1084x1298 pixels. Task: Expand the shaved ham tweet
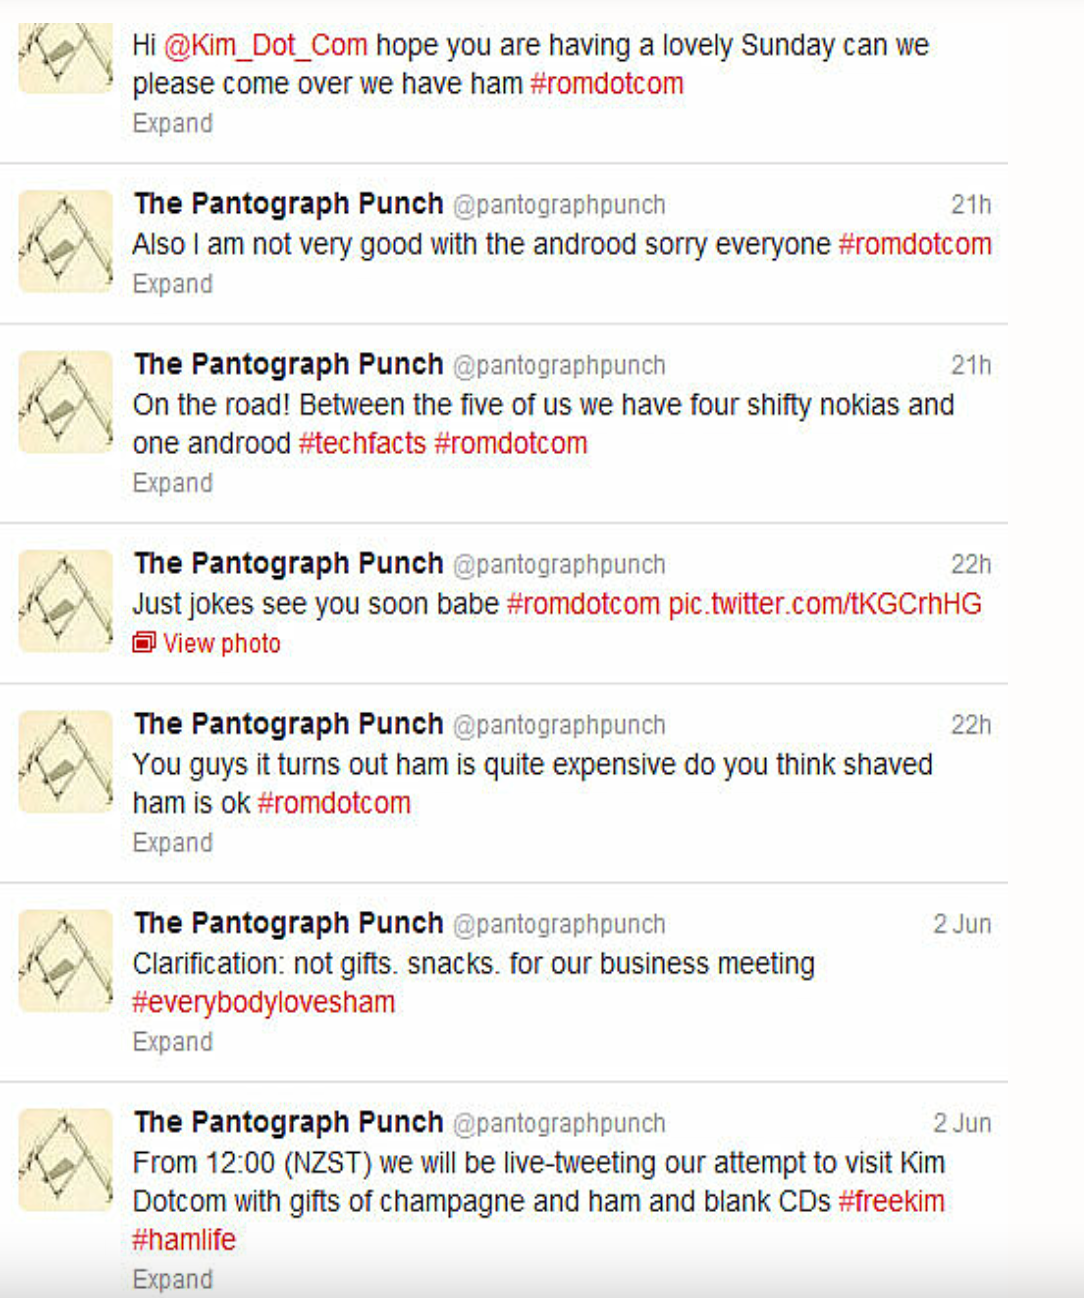pos(173,843)
